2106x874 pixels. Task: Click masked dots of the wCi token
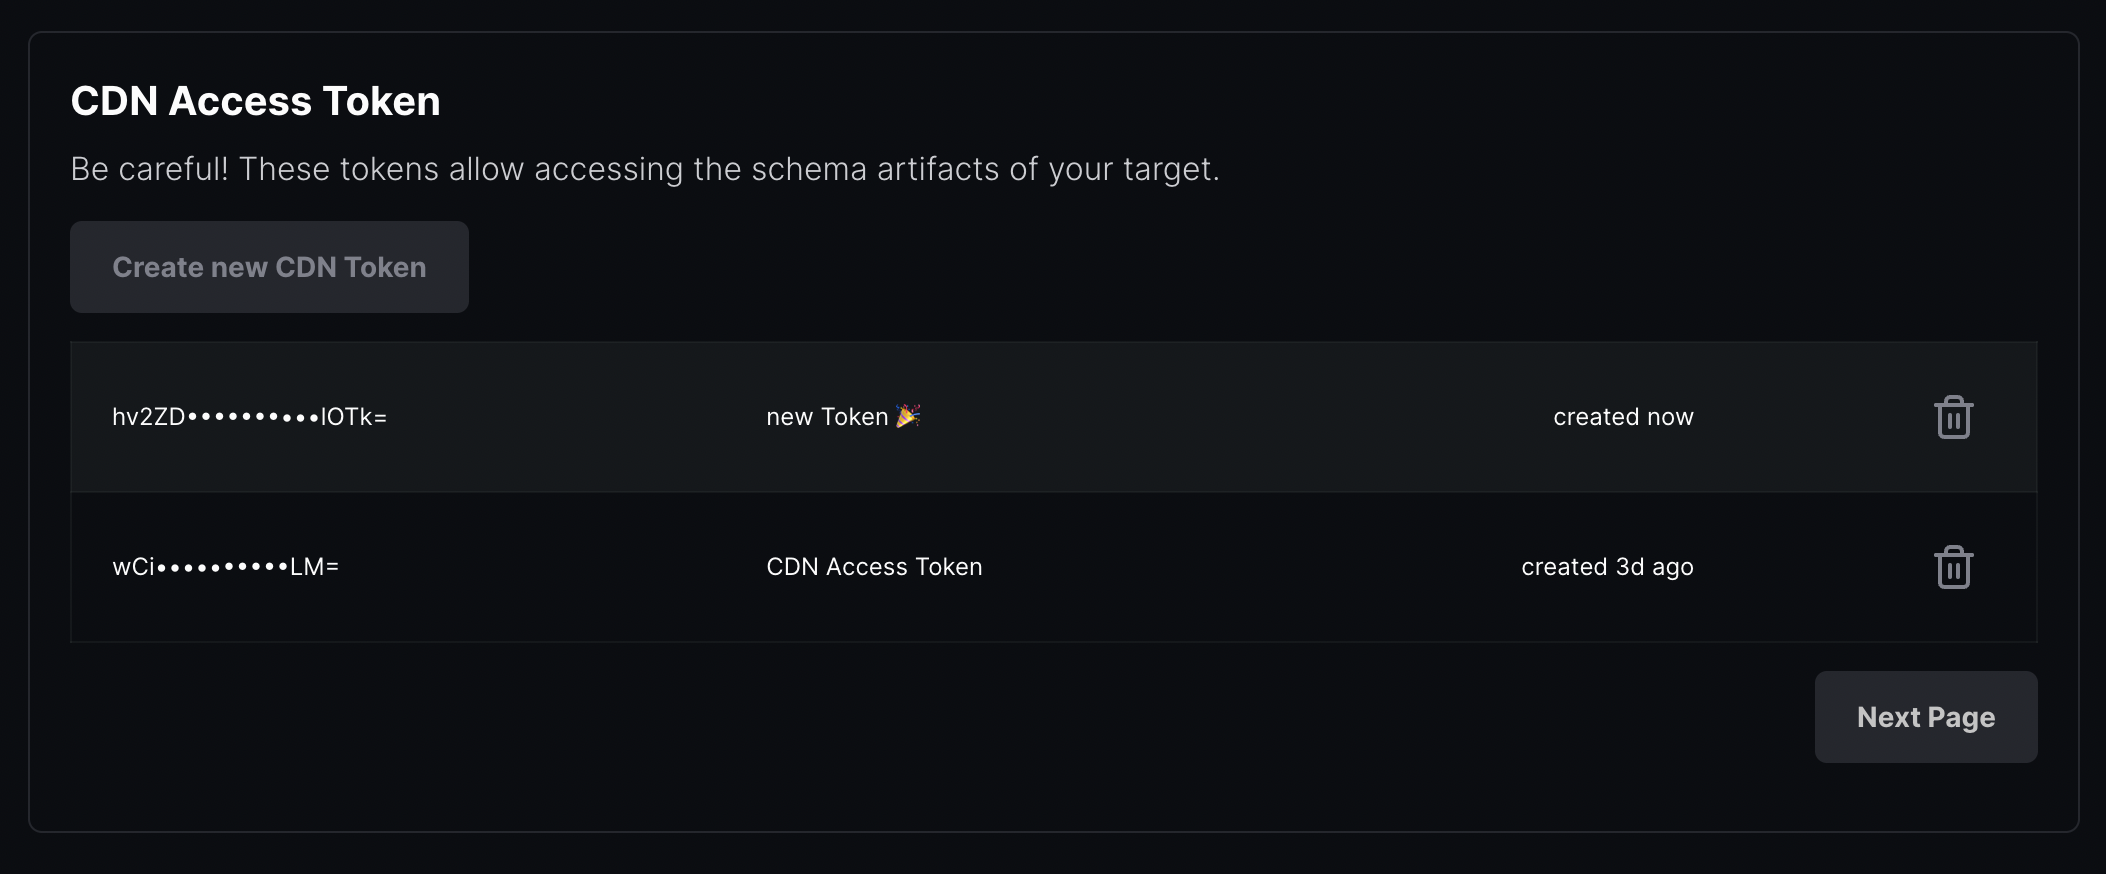click(222, 567)
